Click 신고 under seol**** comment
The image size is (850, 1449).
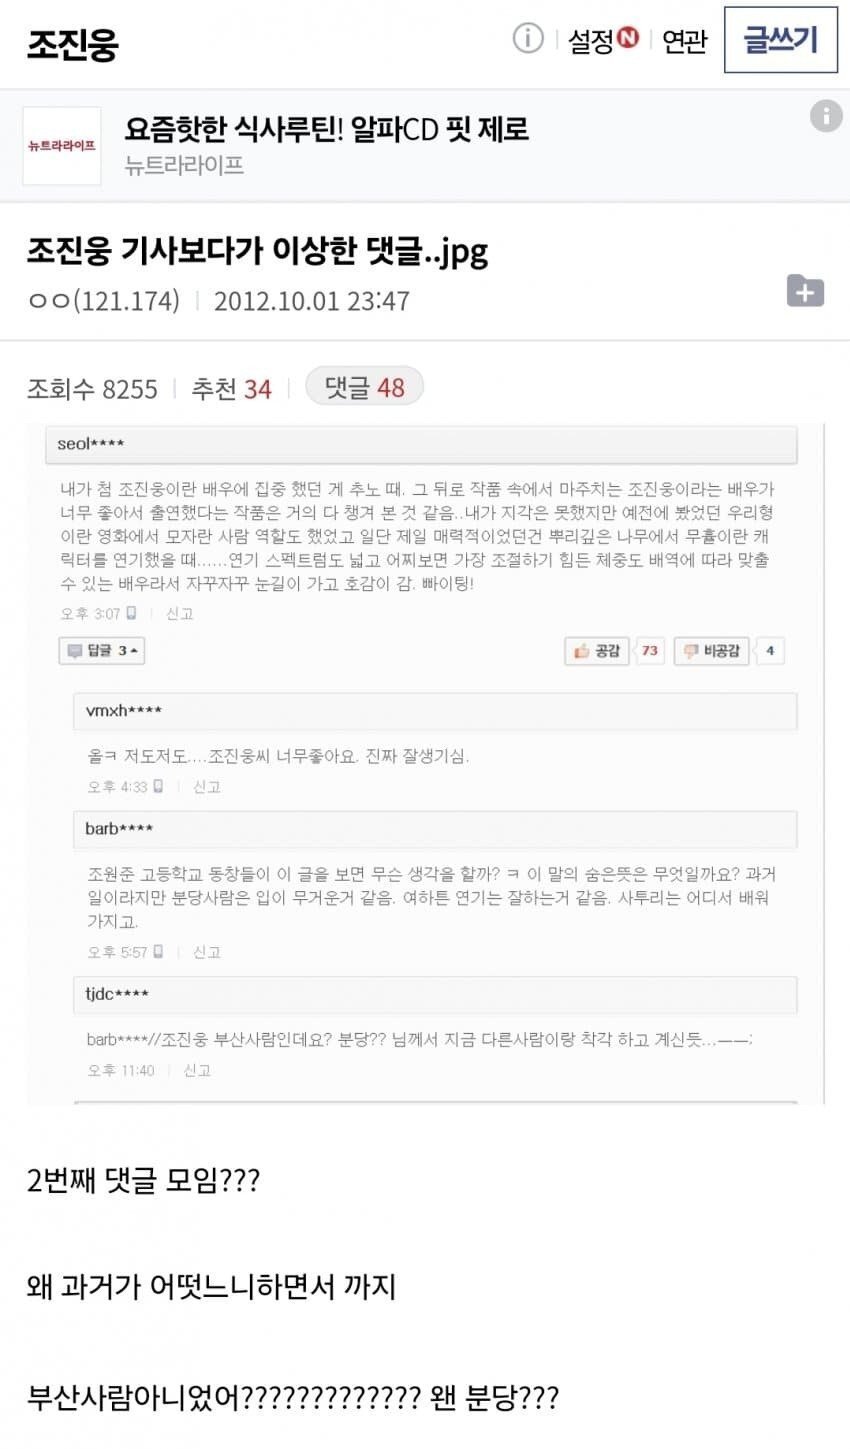pos(180,613)
